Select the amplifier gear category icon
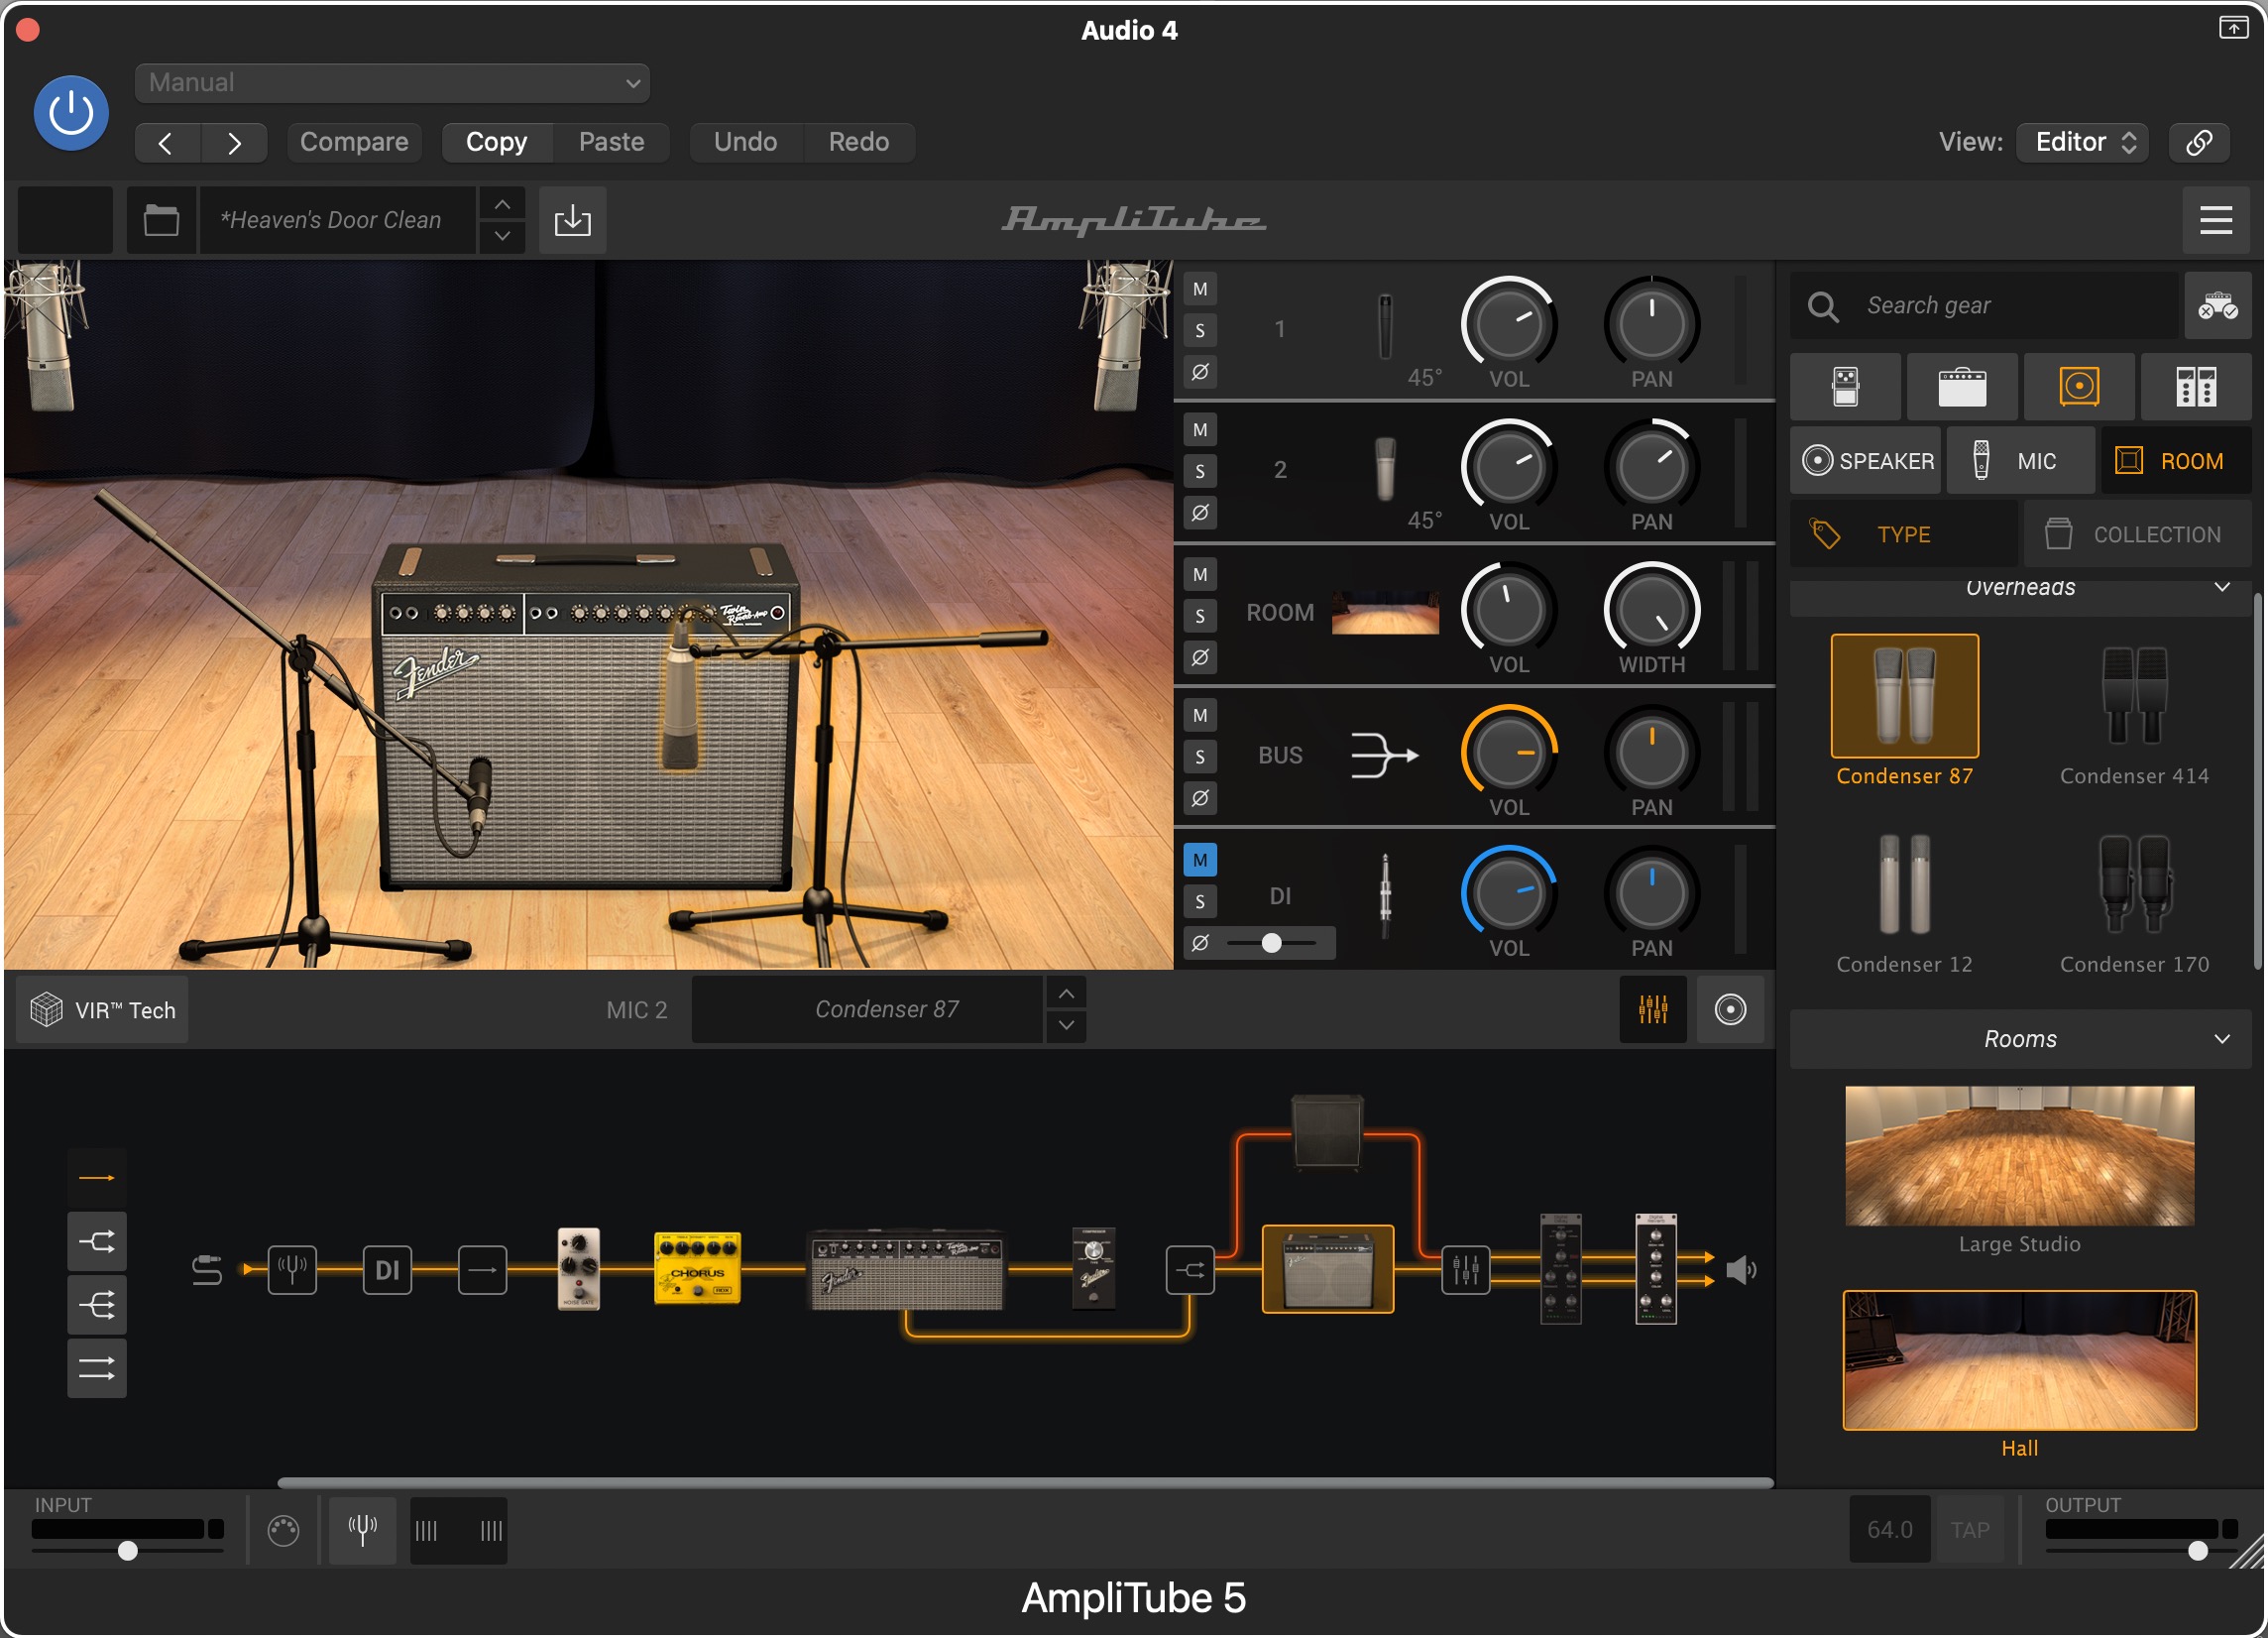Image resolution: width=2268 pixels, height=1638 pixels. point(1962,386)
